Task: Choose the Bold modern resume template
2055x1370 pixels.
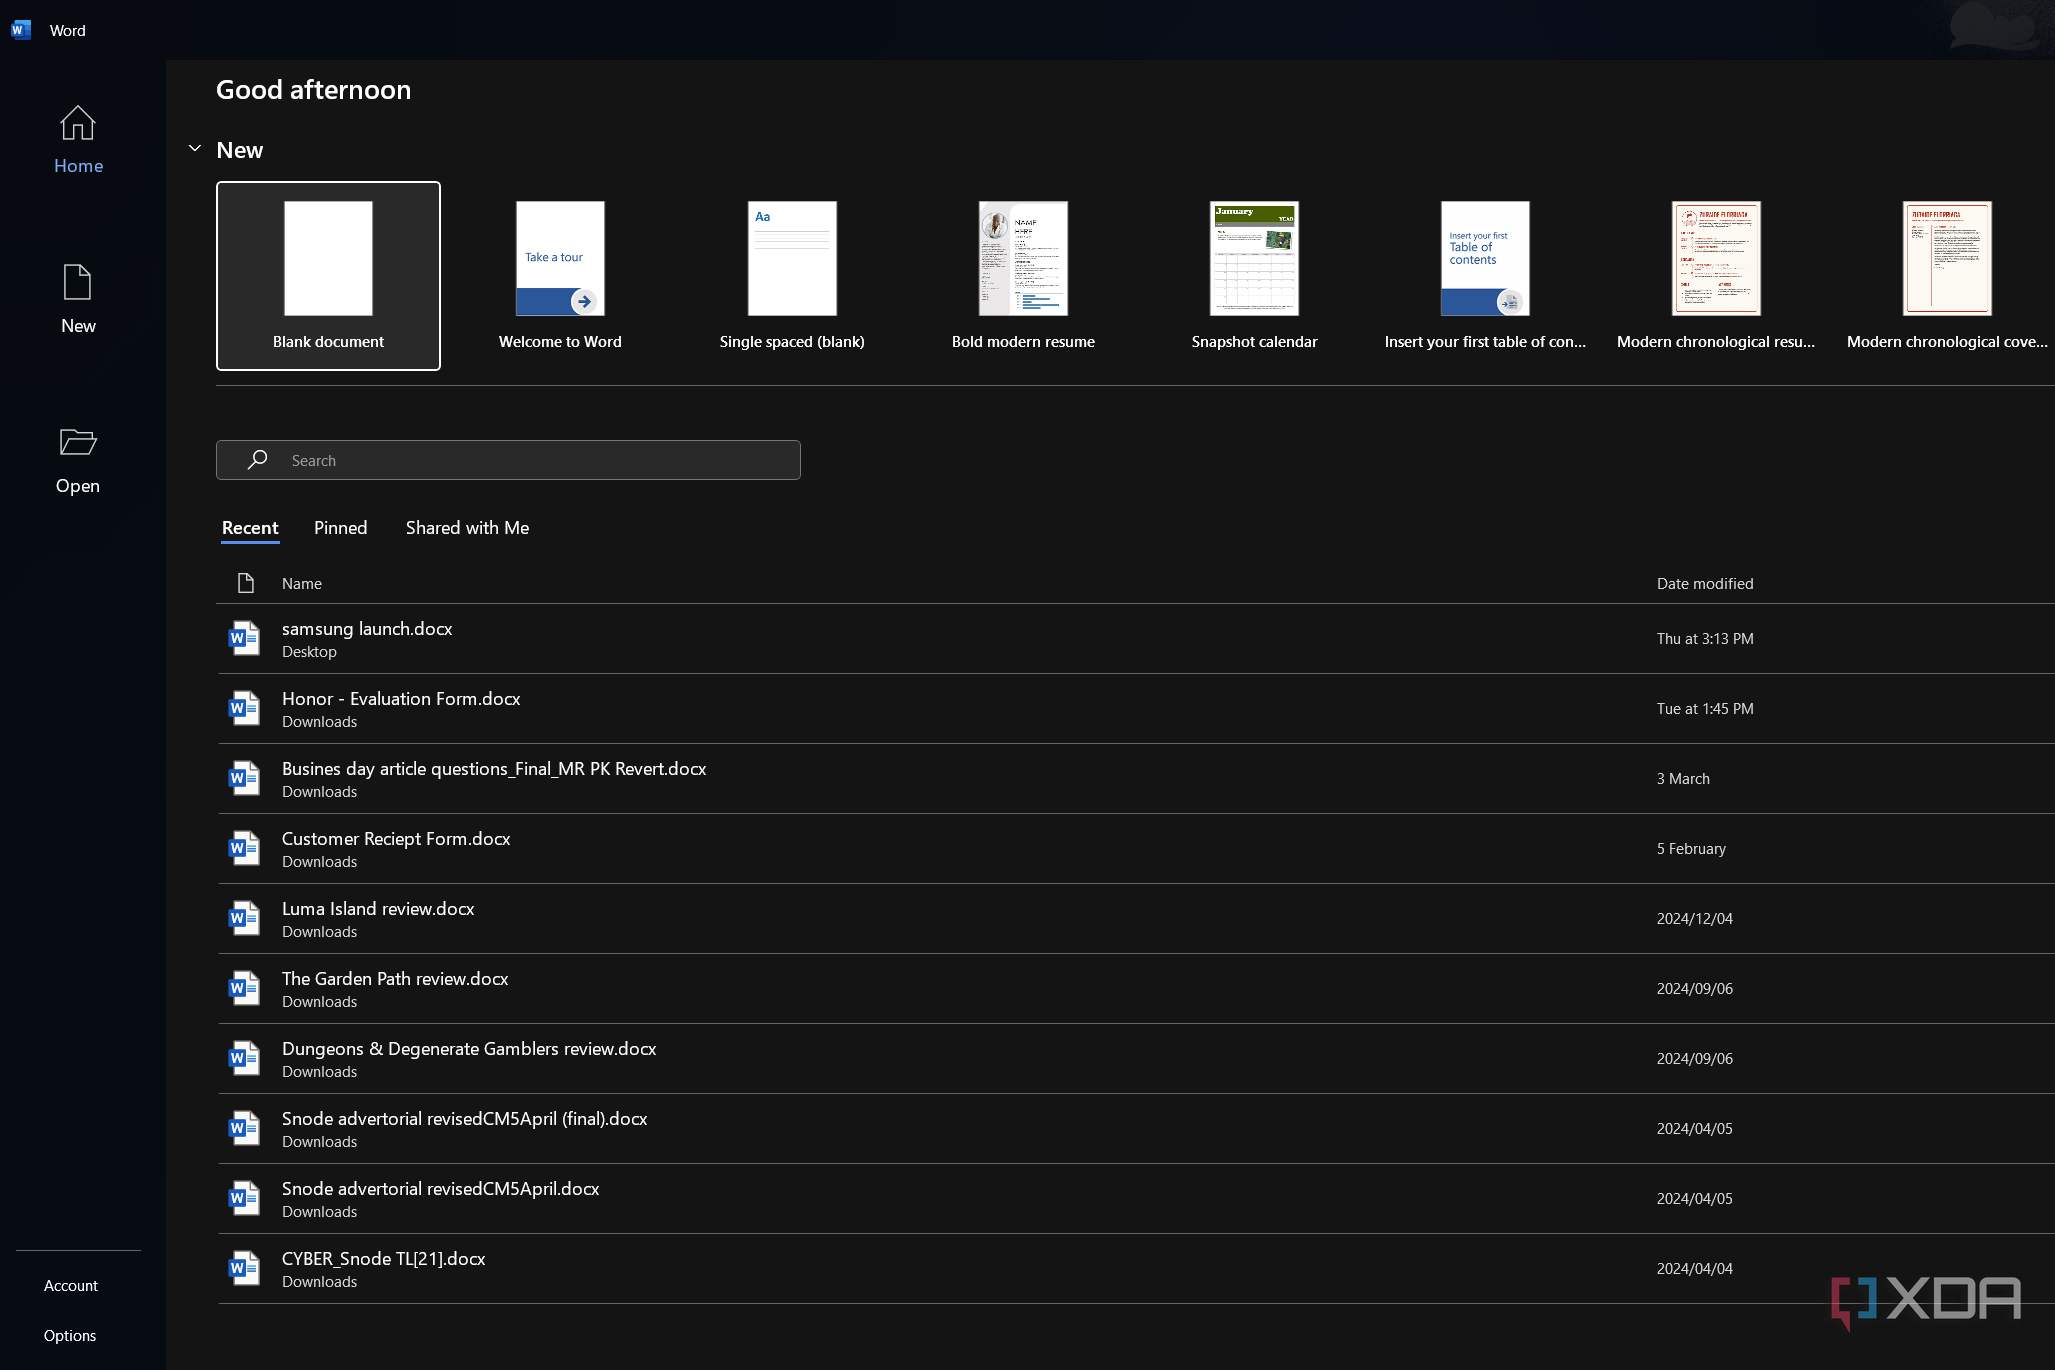Action: pyautogui.click(x=1023, y=276)
